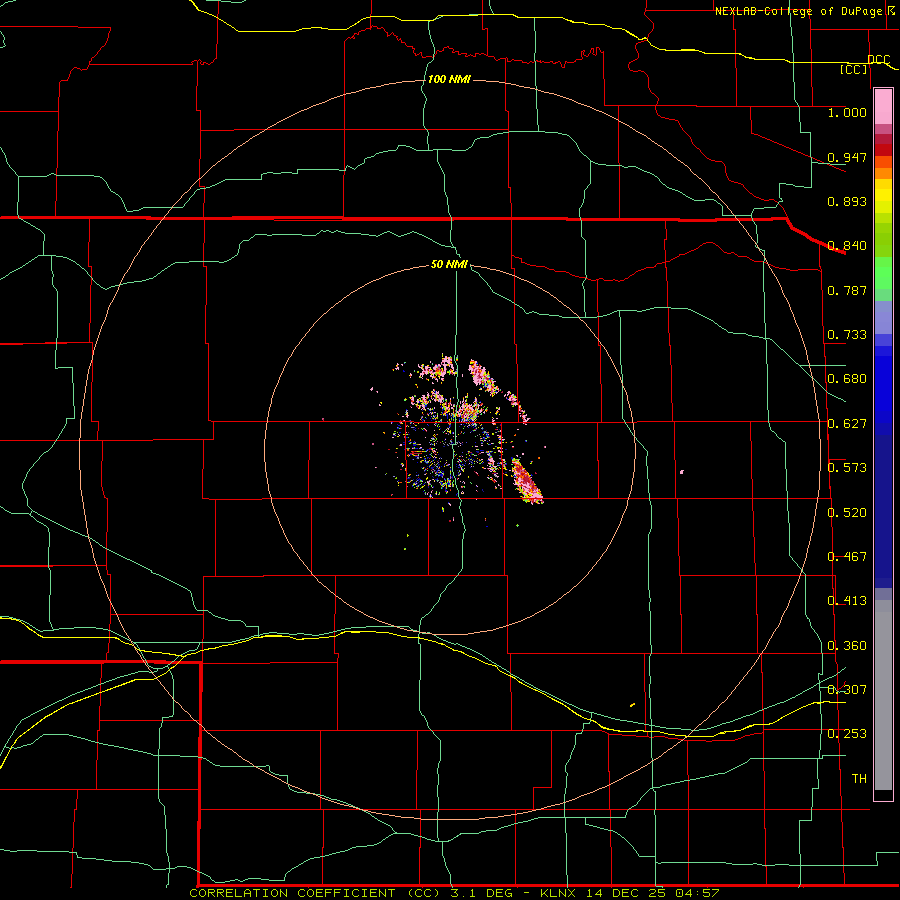Screen dimensions: 900x900
Task: Click the lavender segment of the color bar
Action: pos(883,317)
